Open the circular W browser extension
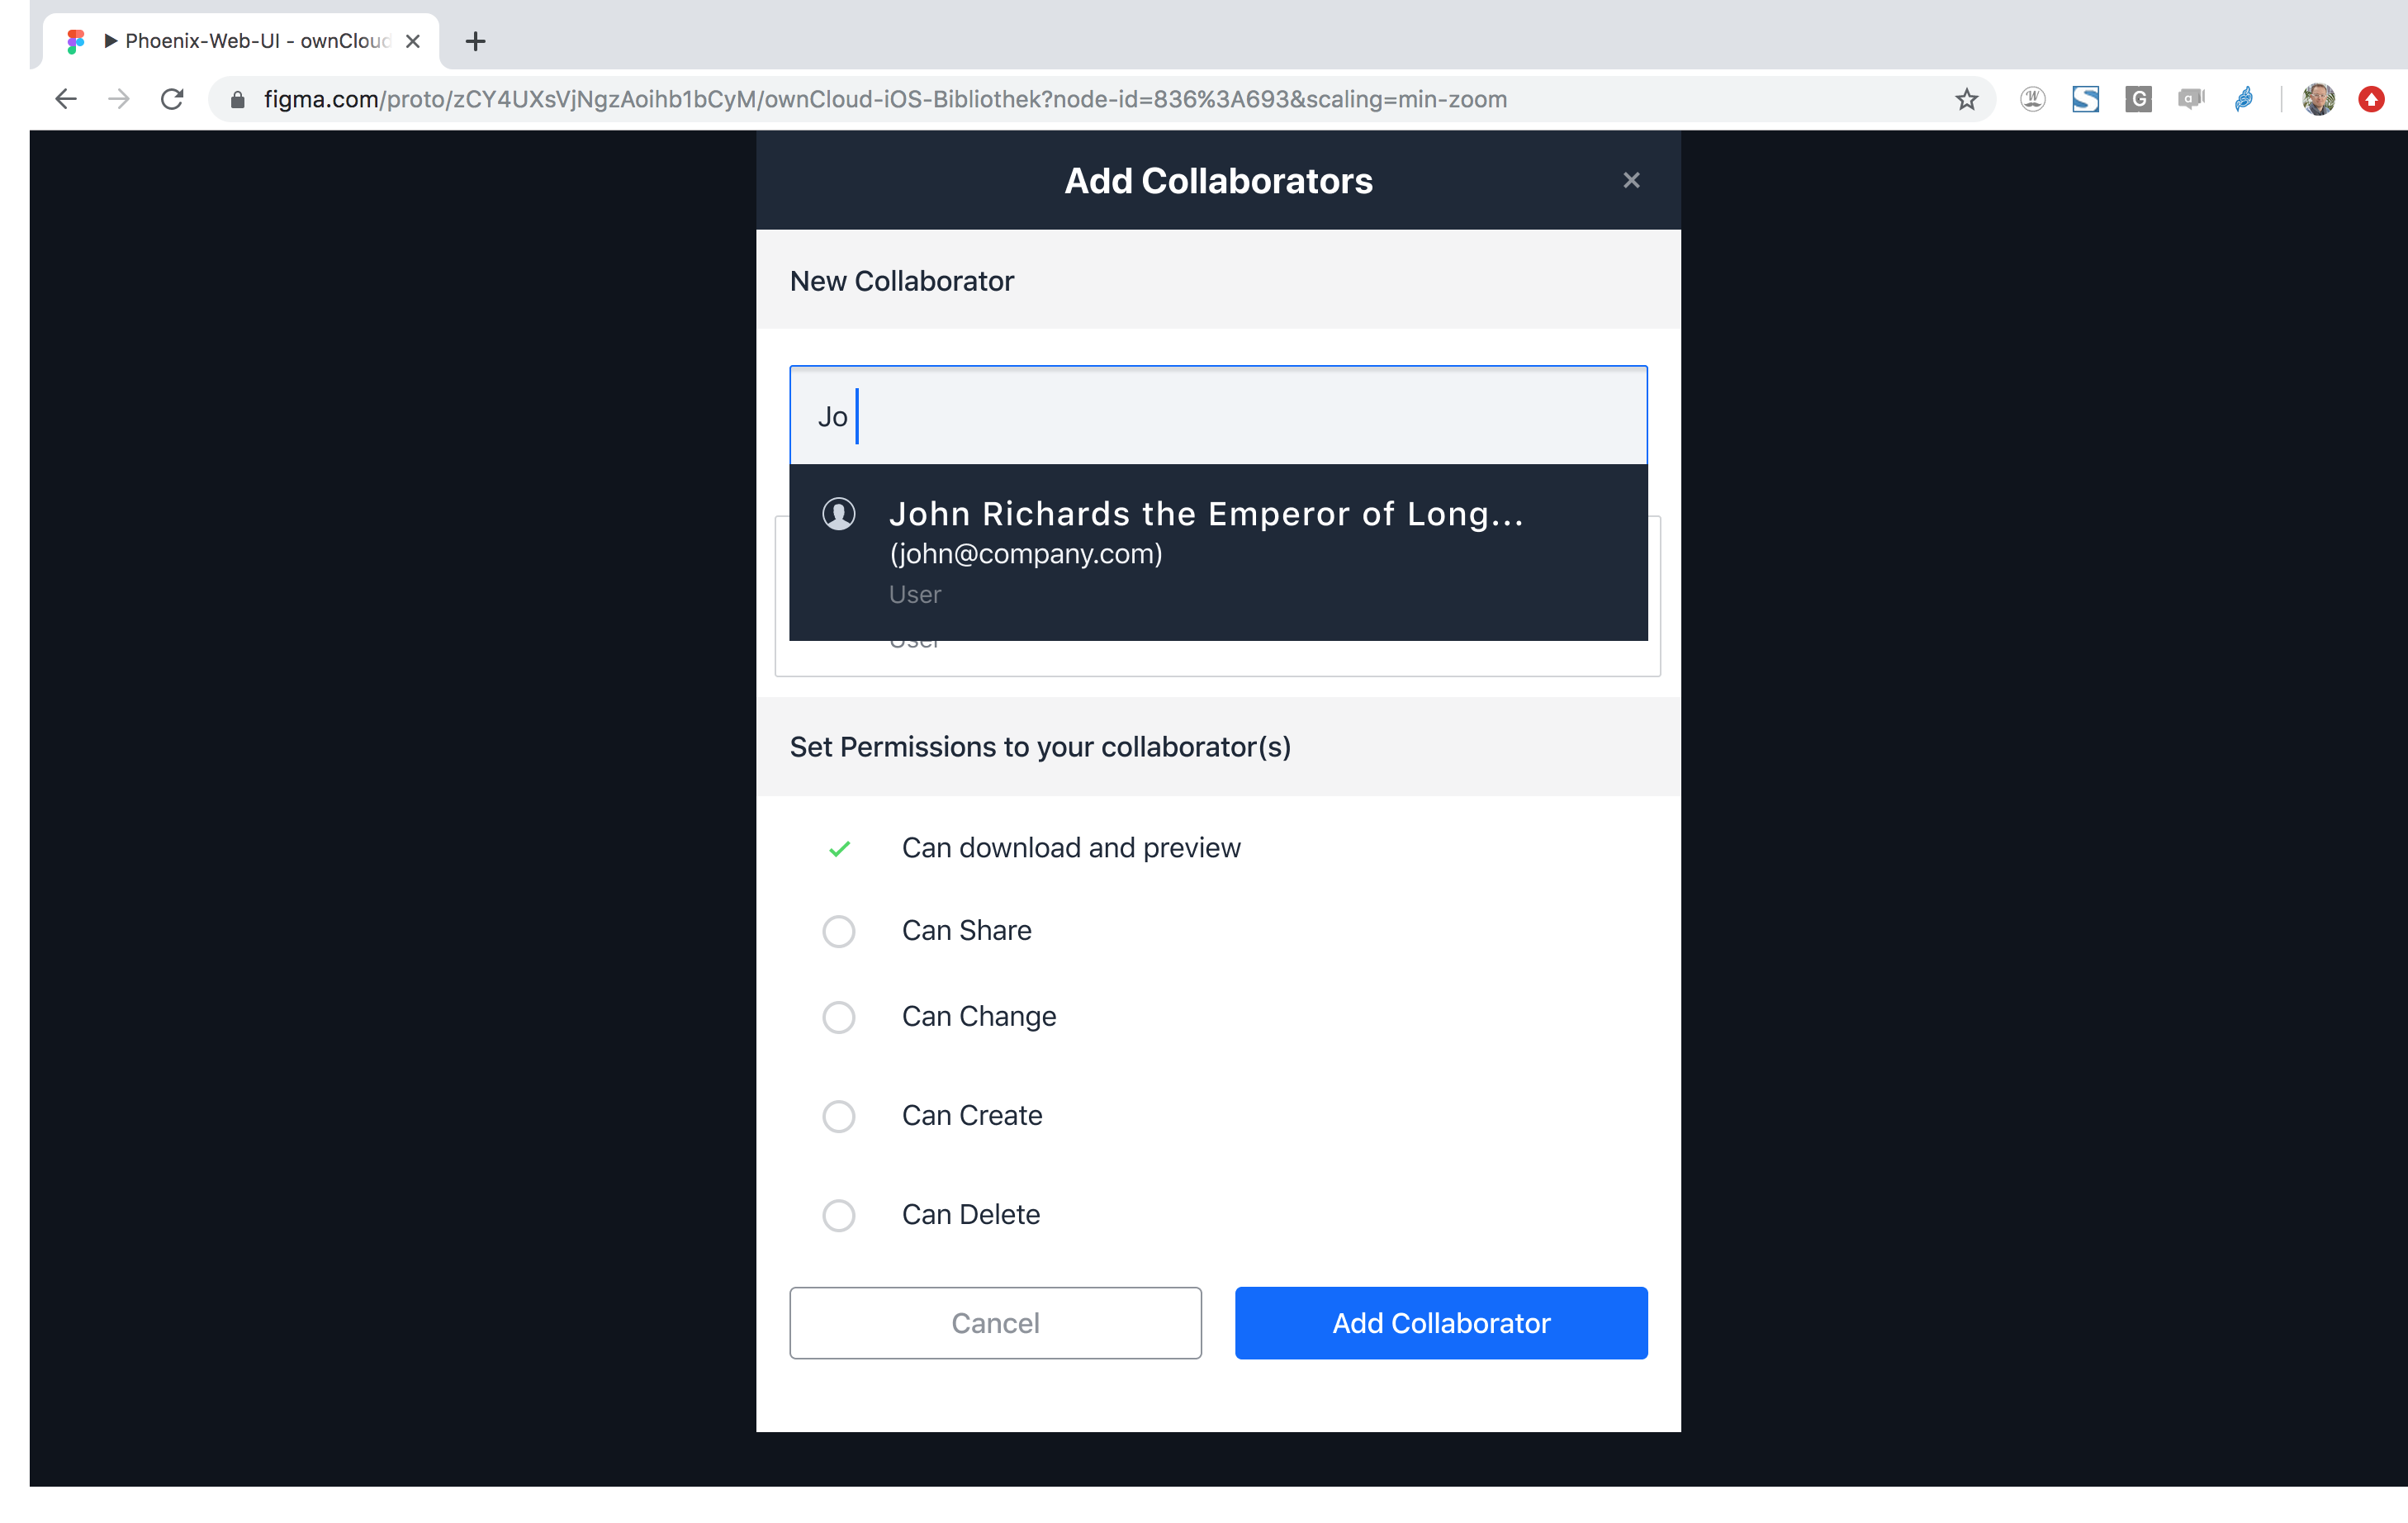This screenshot has height=1523, width=2408. 2032,99
